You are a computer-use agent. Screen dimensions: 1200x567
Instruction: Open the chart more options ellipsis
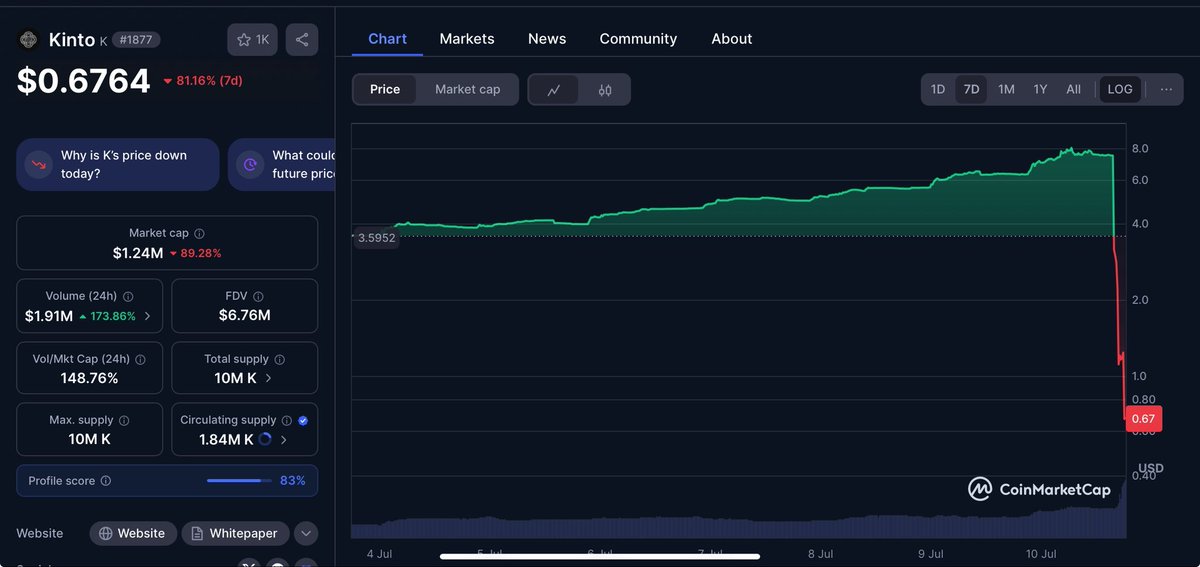1166,89
